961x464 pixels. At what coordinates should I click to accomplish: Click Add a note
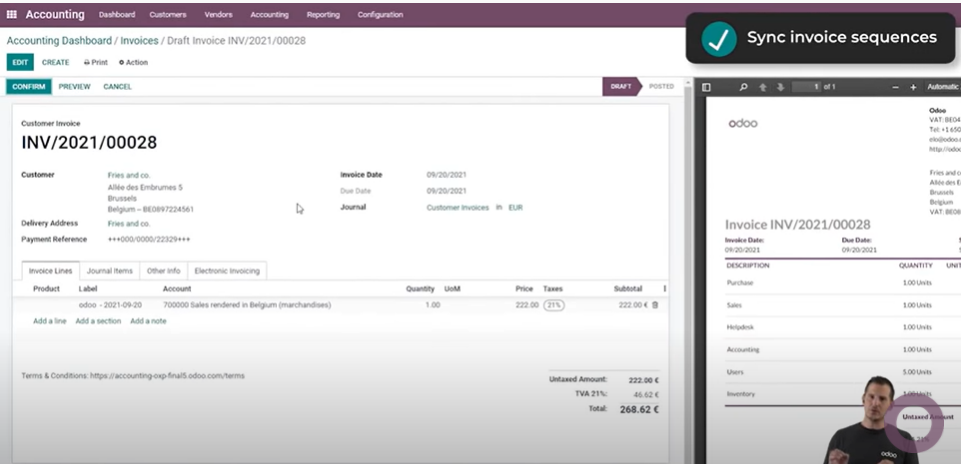coord(148,321)
